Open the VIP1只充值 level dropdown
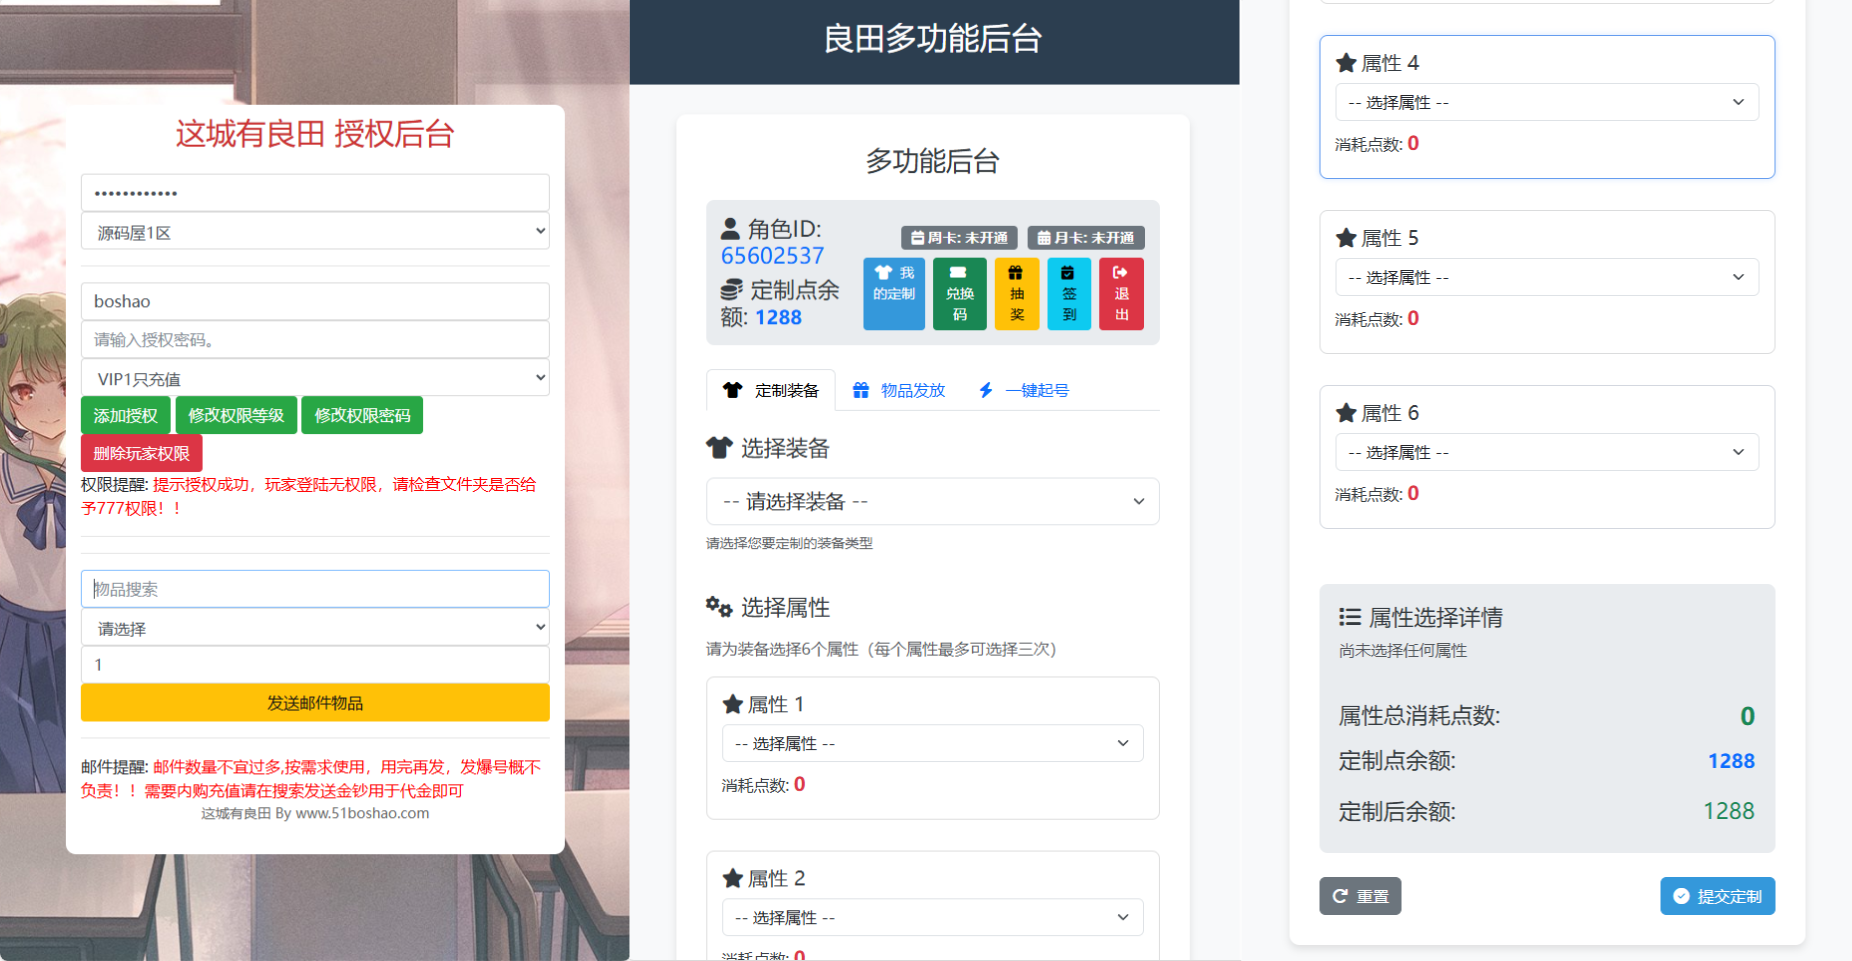 click(315, 378)
